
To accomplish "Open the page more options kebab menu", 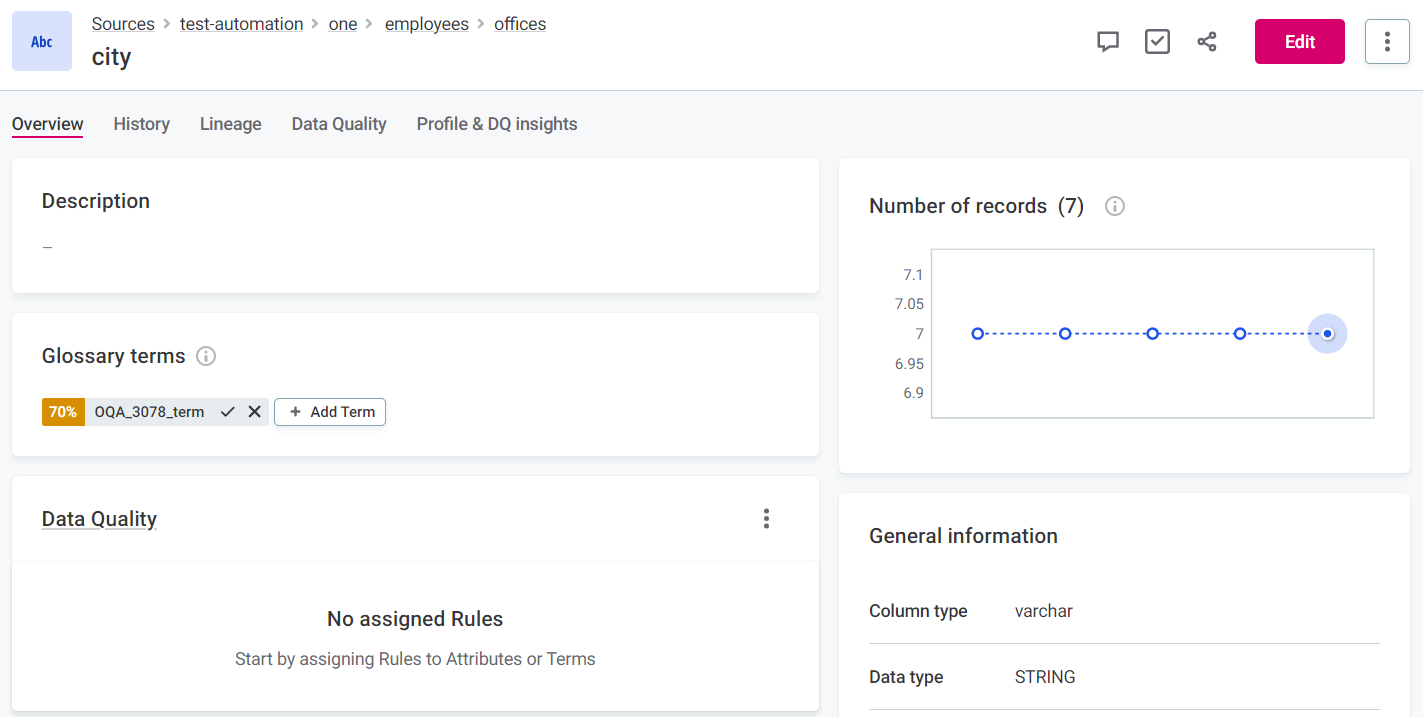I will pyautogui.click(x=1387, y=42).
